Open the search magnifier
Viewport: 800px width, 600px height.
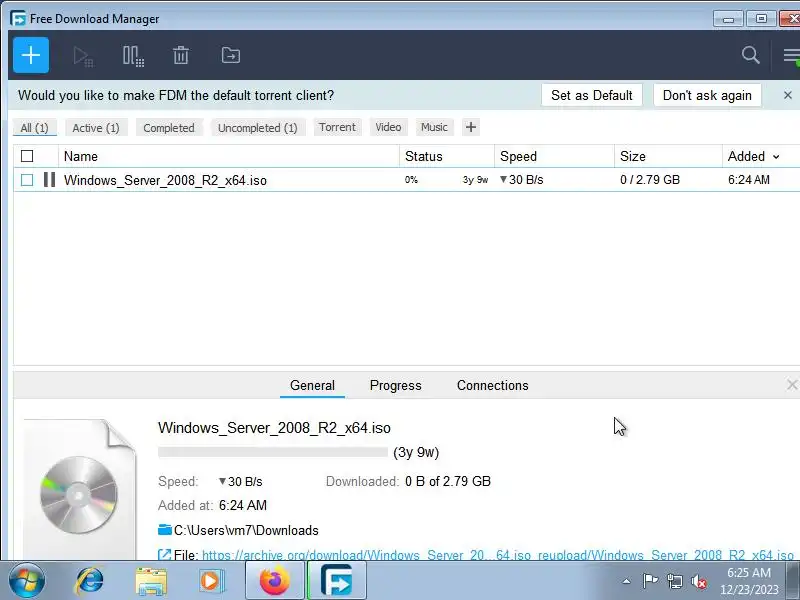click(751, 55)
